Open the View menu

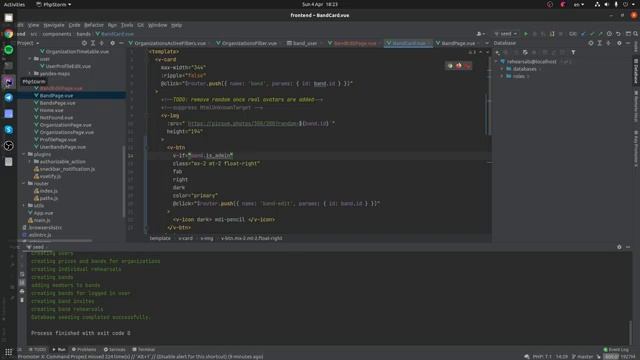pos(33,25)
